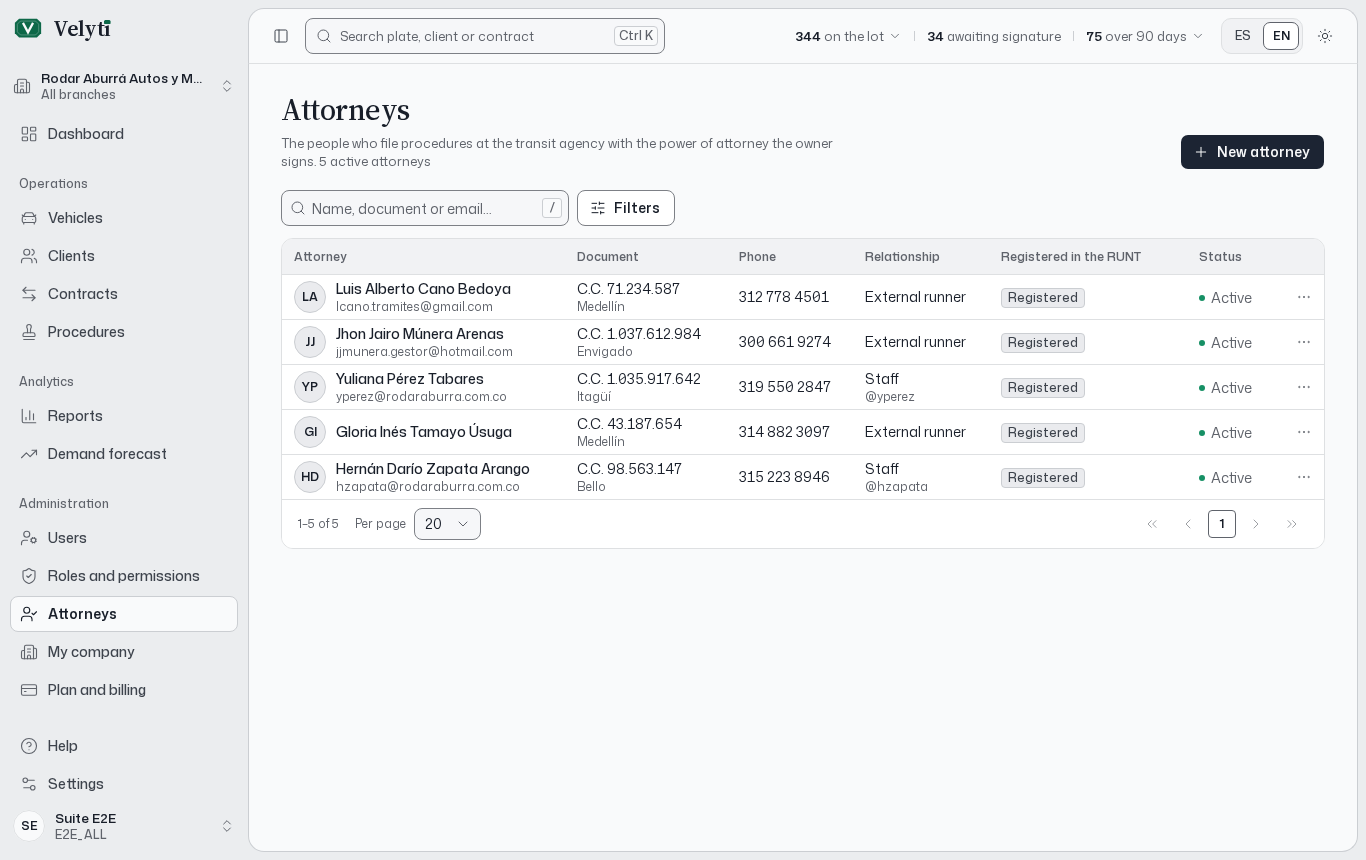The height and width of the screenshot is (860, 1366).
Task: Open Vehicles in the sidebar
Action: tap(124, 218)
